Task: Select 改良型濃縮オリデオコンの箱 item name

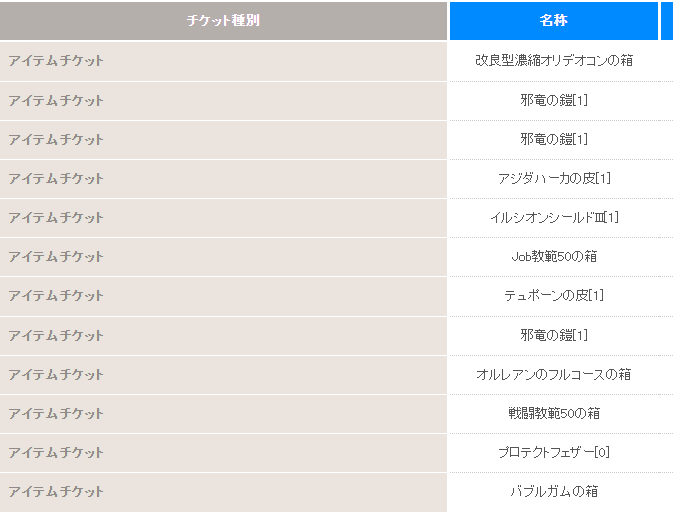Action: click(x=553, y=60)
